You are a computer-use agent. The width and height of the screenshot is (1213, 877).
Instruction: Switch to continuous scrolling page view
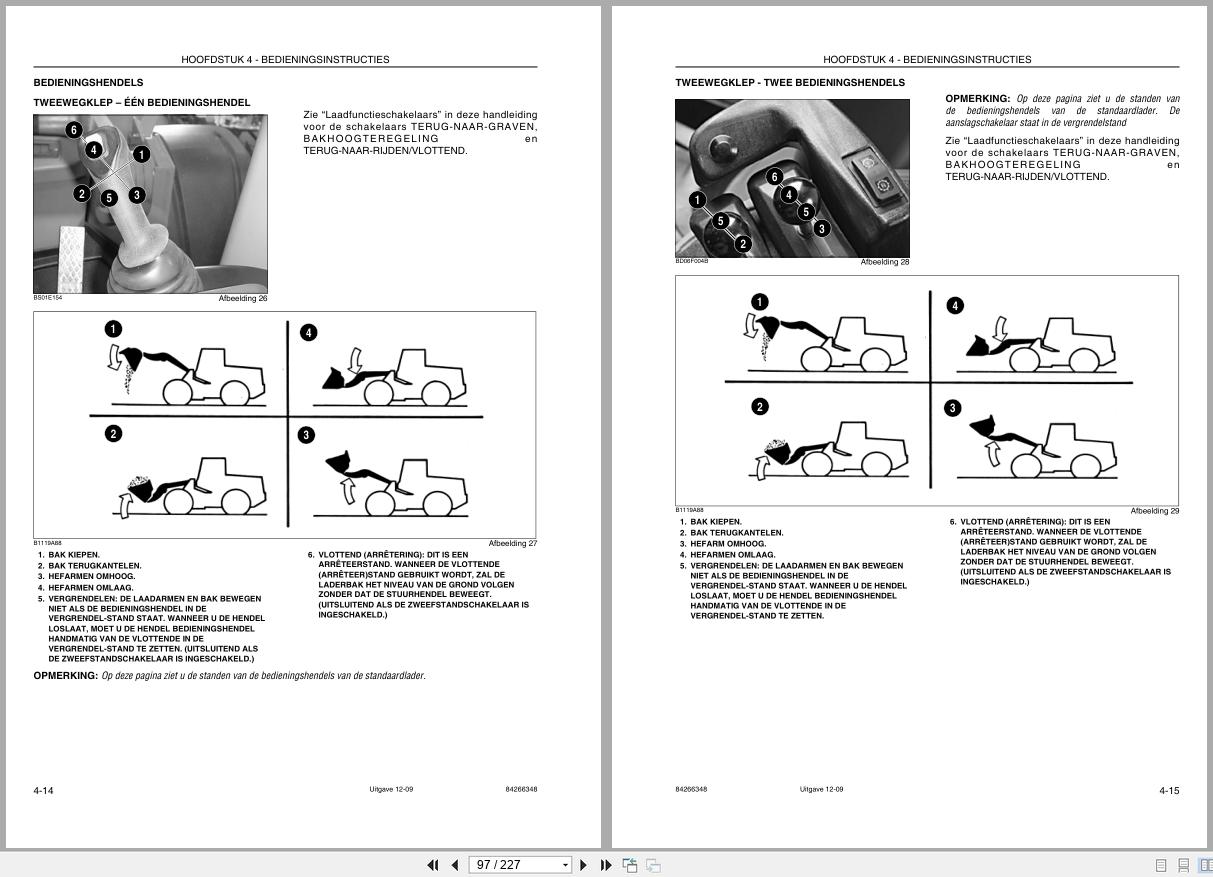click(1183, 865)
